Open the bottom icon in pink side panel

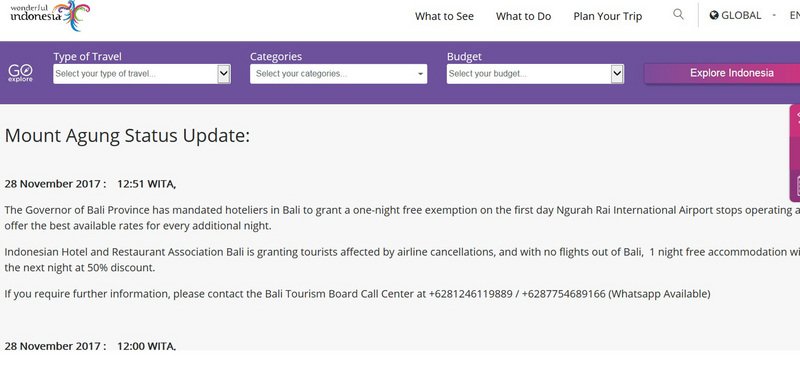pyautogui.click(x=796, y=186)
